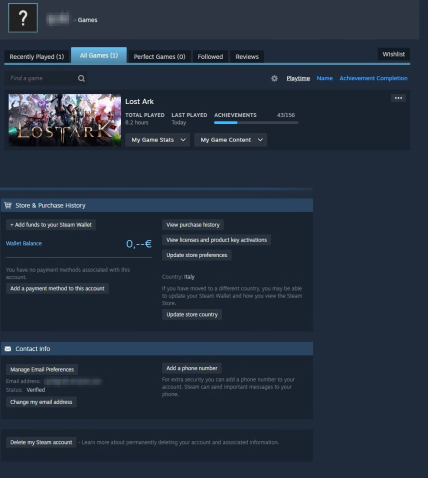
Task: Click the Country: Italy text
Action: (178, 277)
